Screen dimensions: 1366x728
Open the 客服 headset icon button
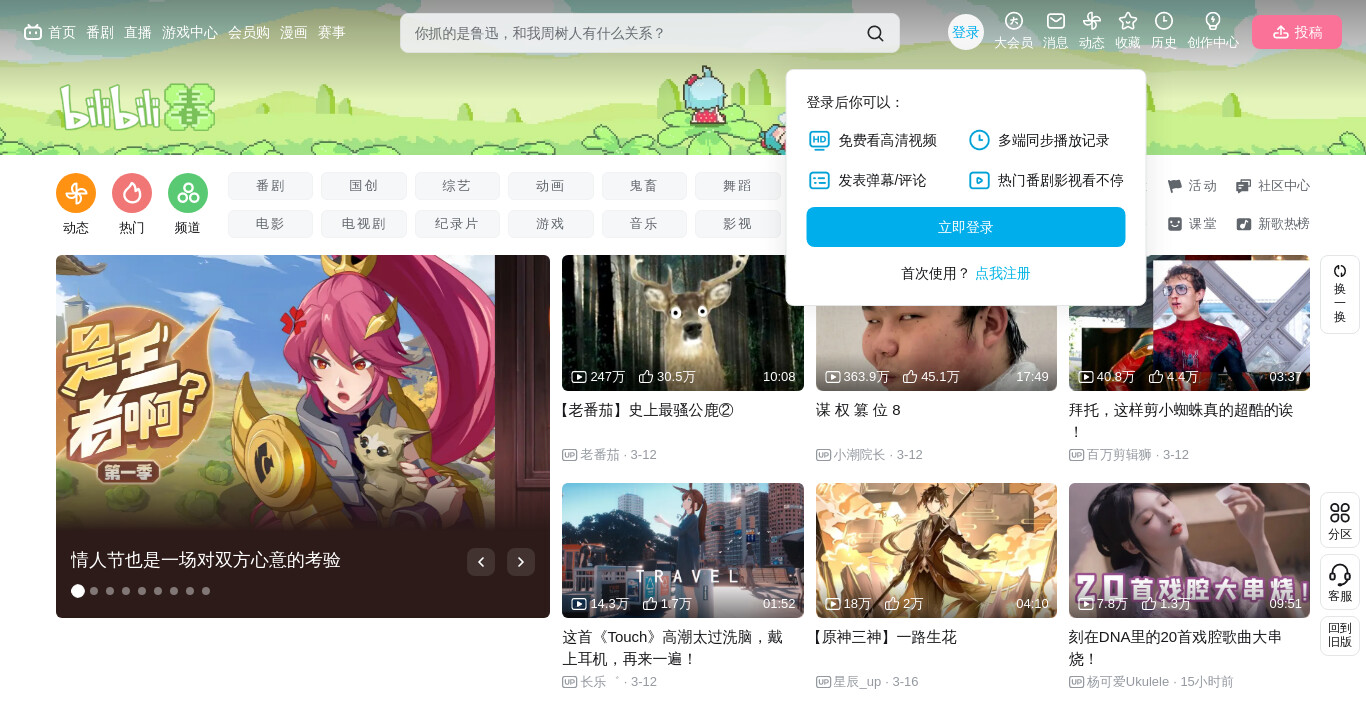(x=1340, y=582)
